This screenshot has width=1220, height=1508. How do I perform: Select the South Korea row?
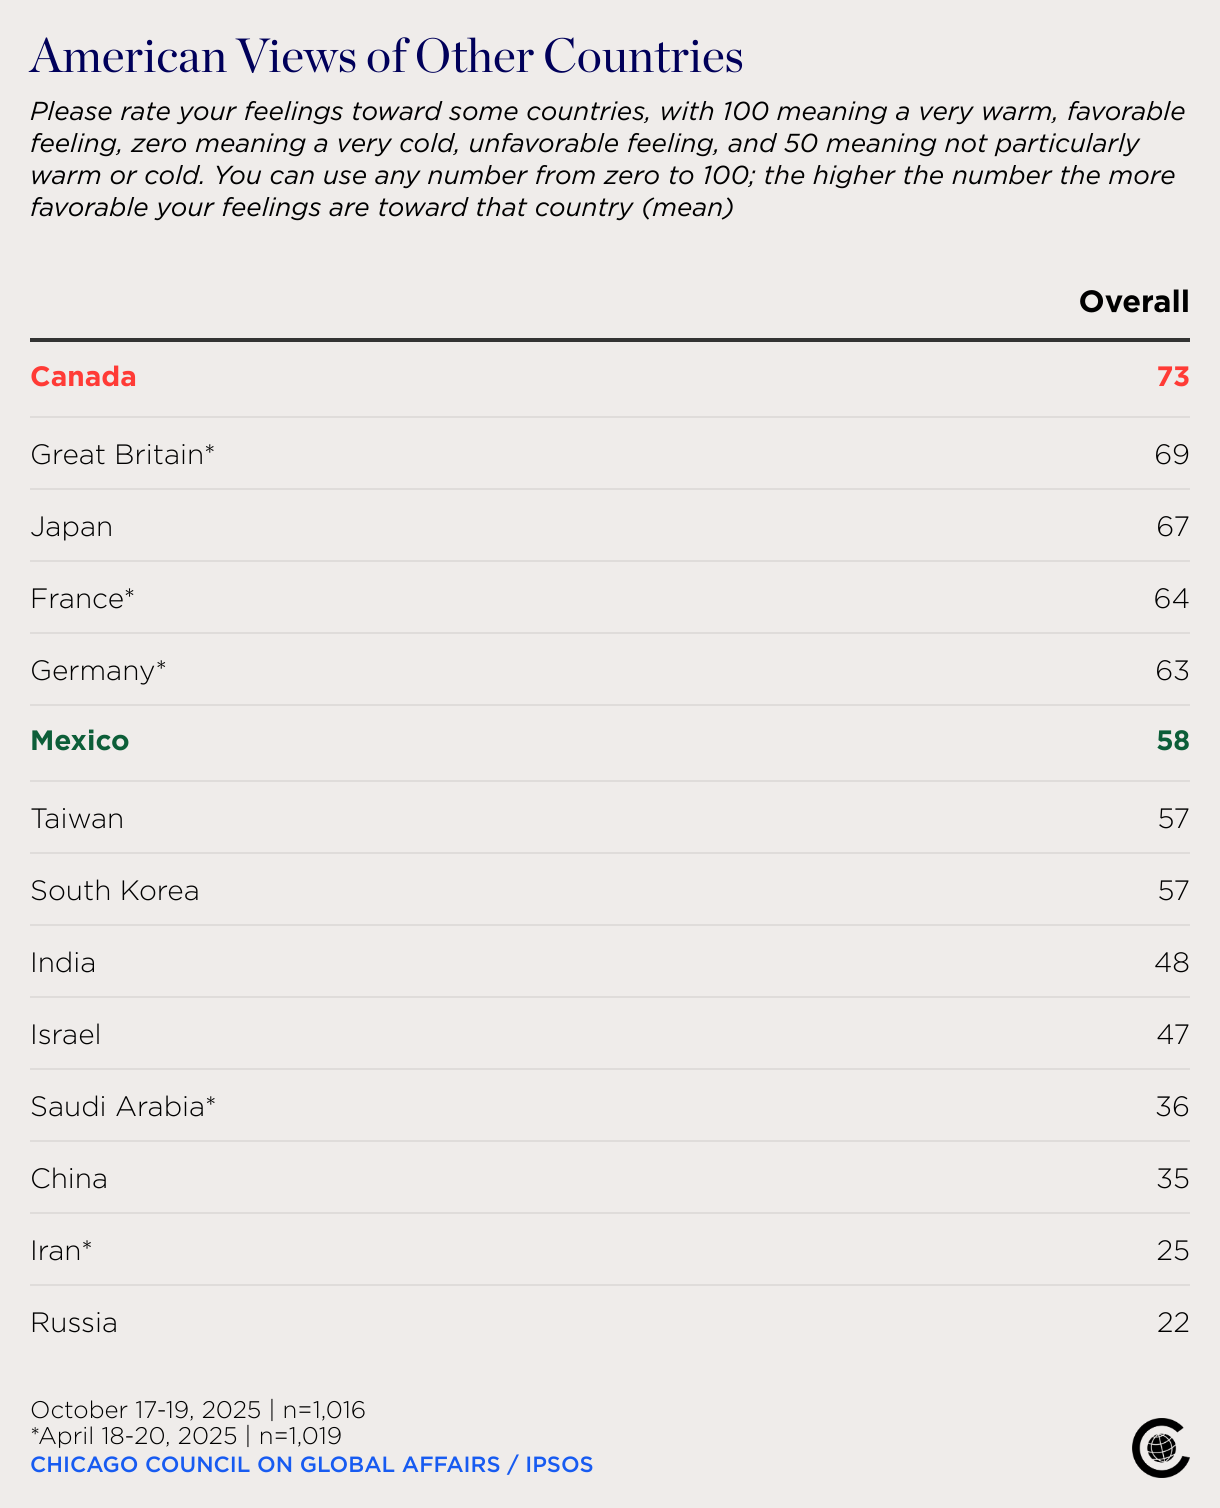click(x=610, y=890)
